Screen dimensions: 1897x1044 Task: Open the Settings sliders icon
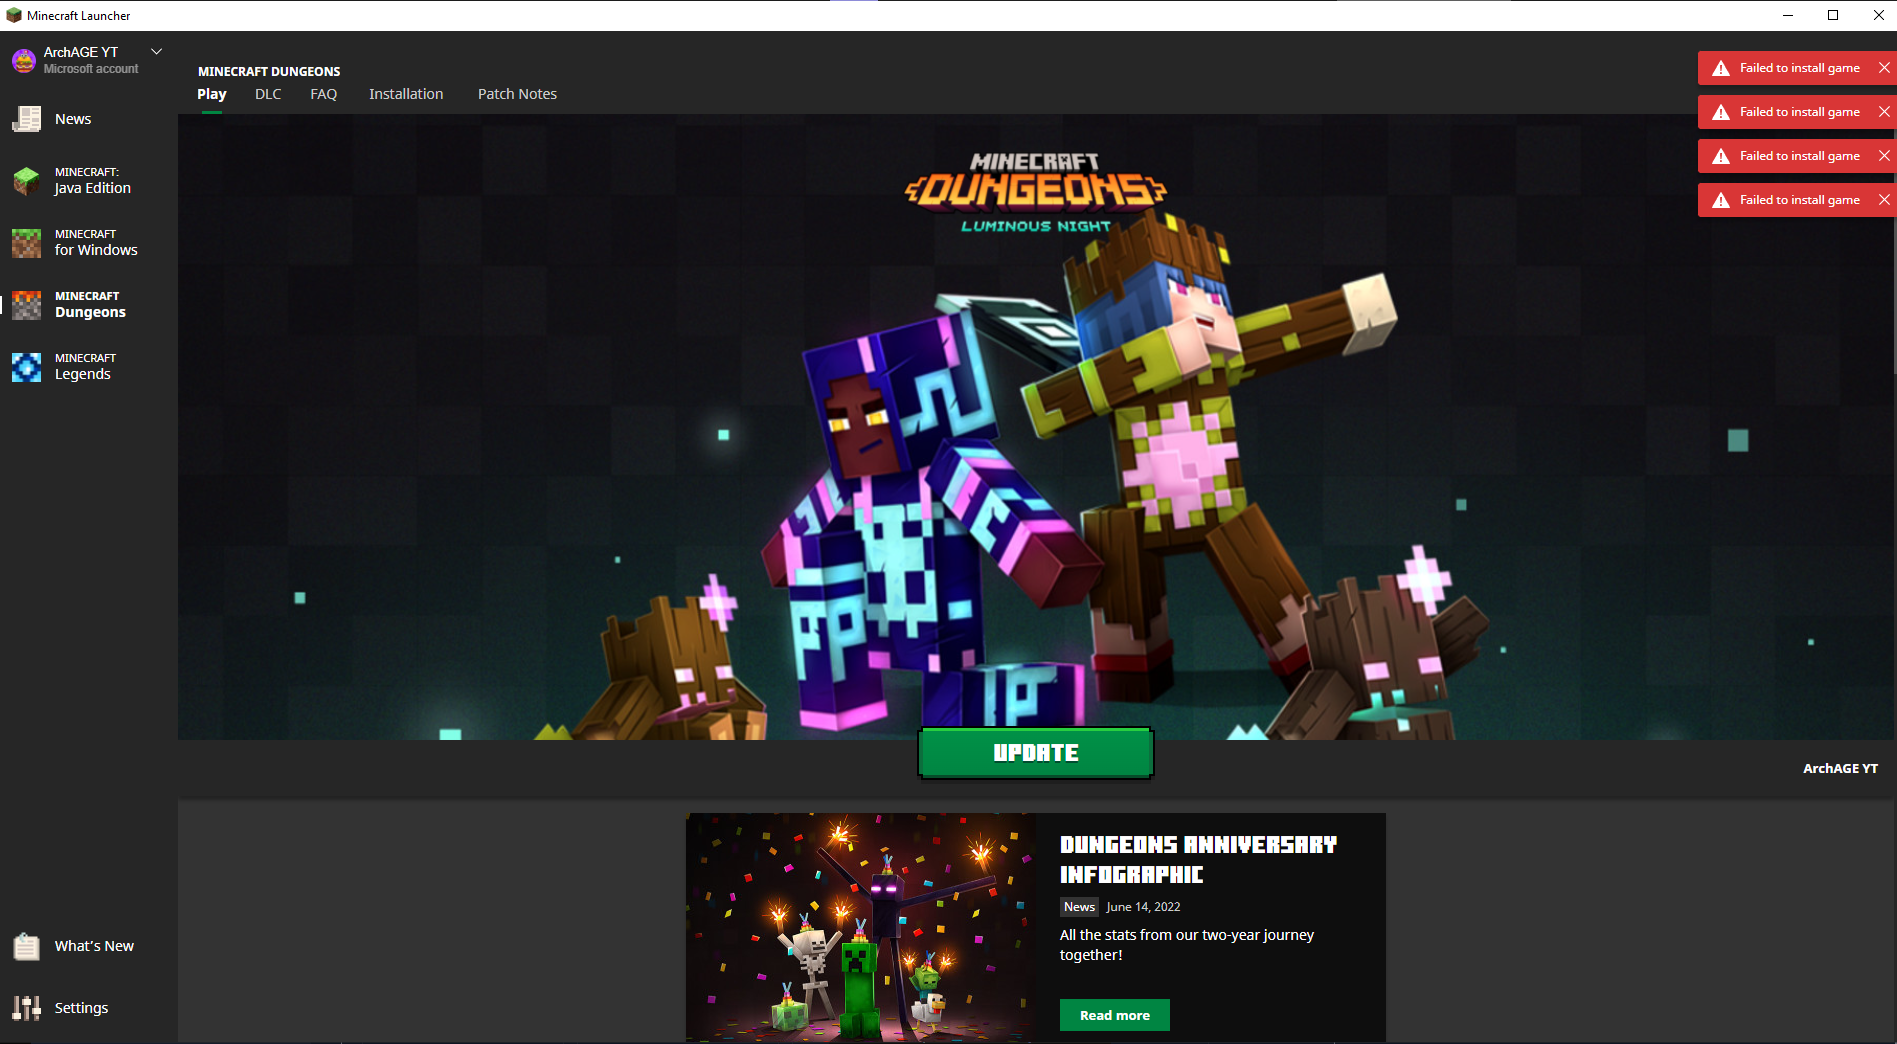coord(27,1008)
